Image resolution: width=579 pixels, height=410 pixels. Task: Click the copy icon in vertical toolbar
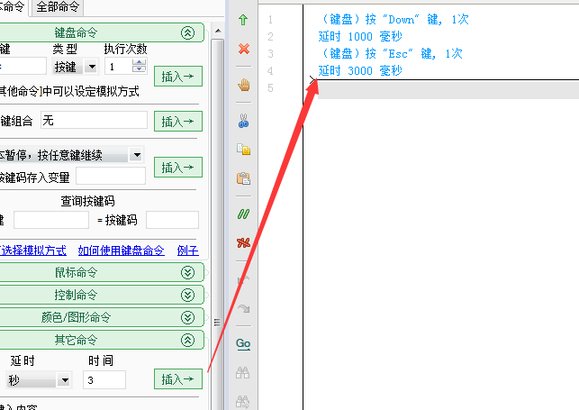(x=244, y=149)
